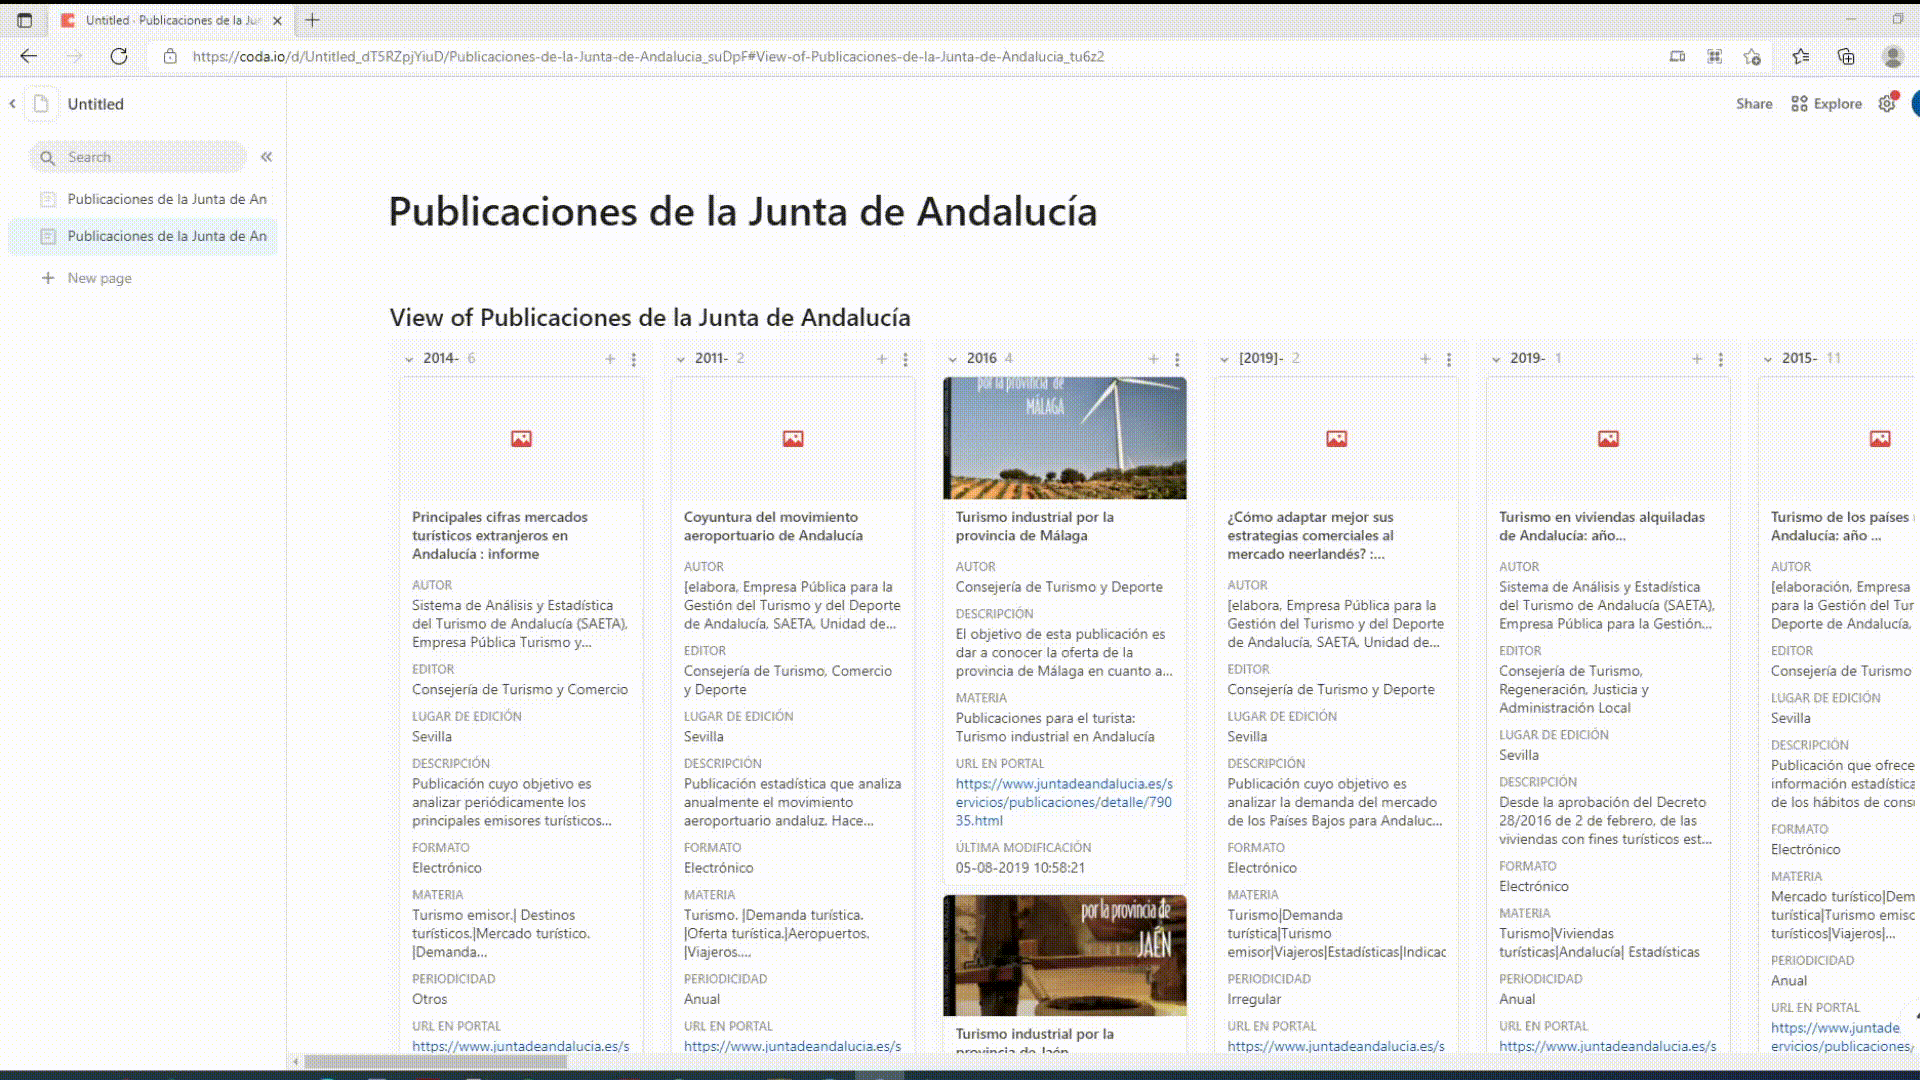This screenshot has width=1920, height=1080.
Task: Collapse the 2011 column with its chevron
Action: pos(682,359)
